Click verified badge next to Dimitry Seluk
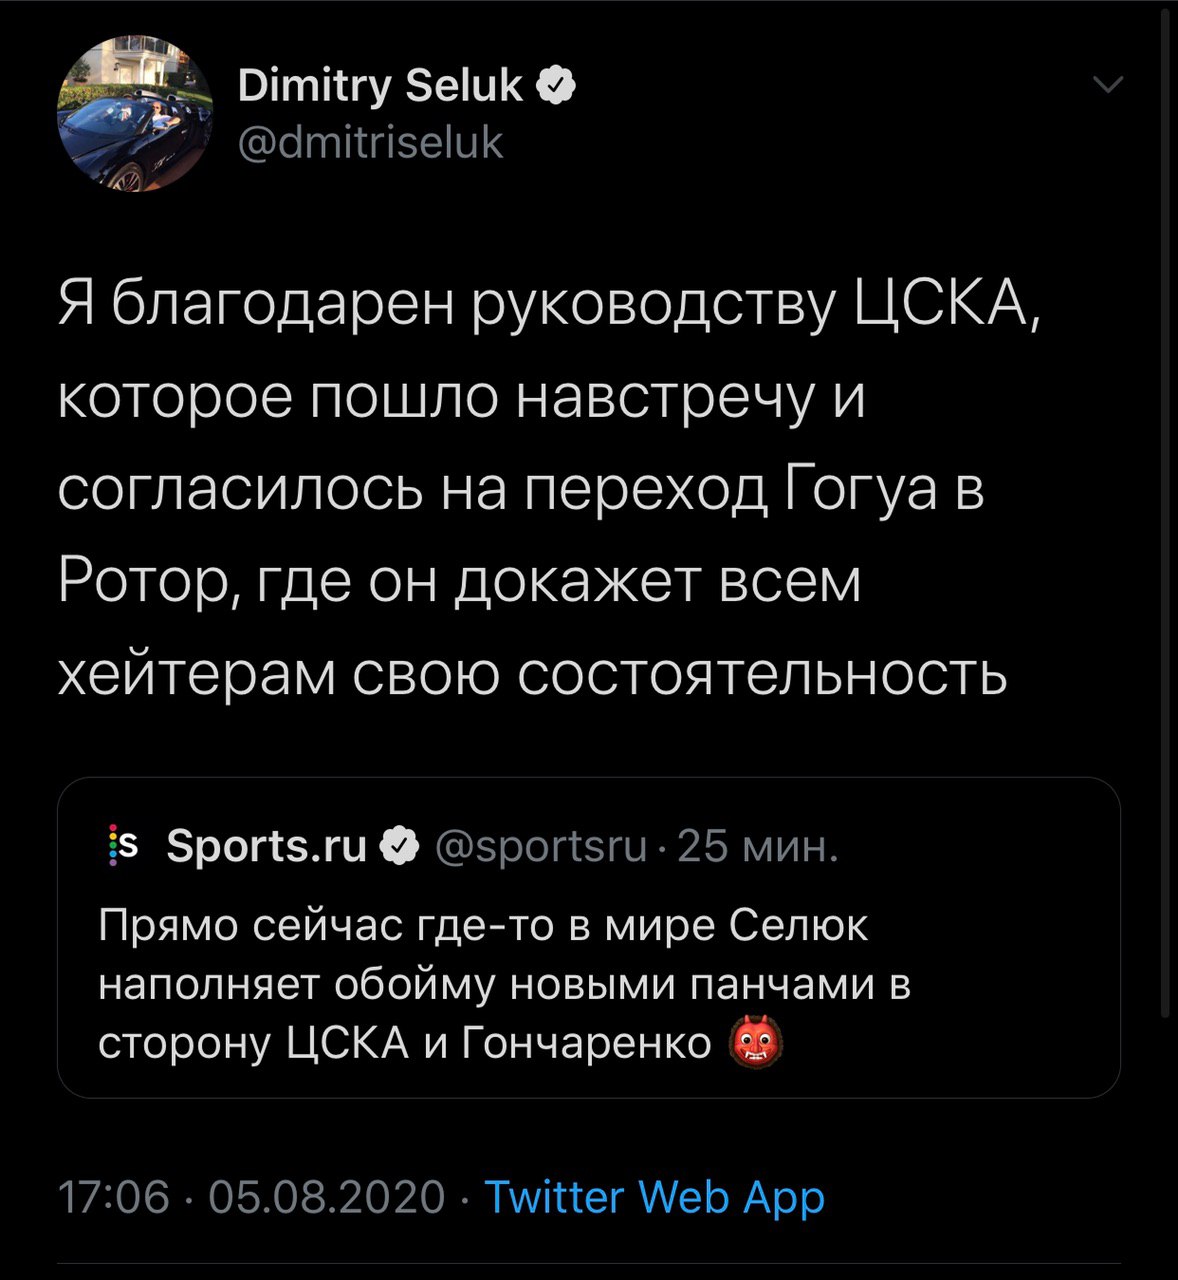The height and width of the screenshot is (1280, 1178). pyautogui.click(x=556, y=87)
